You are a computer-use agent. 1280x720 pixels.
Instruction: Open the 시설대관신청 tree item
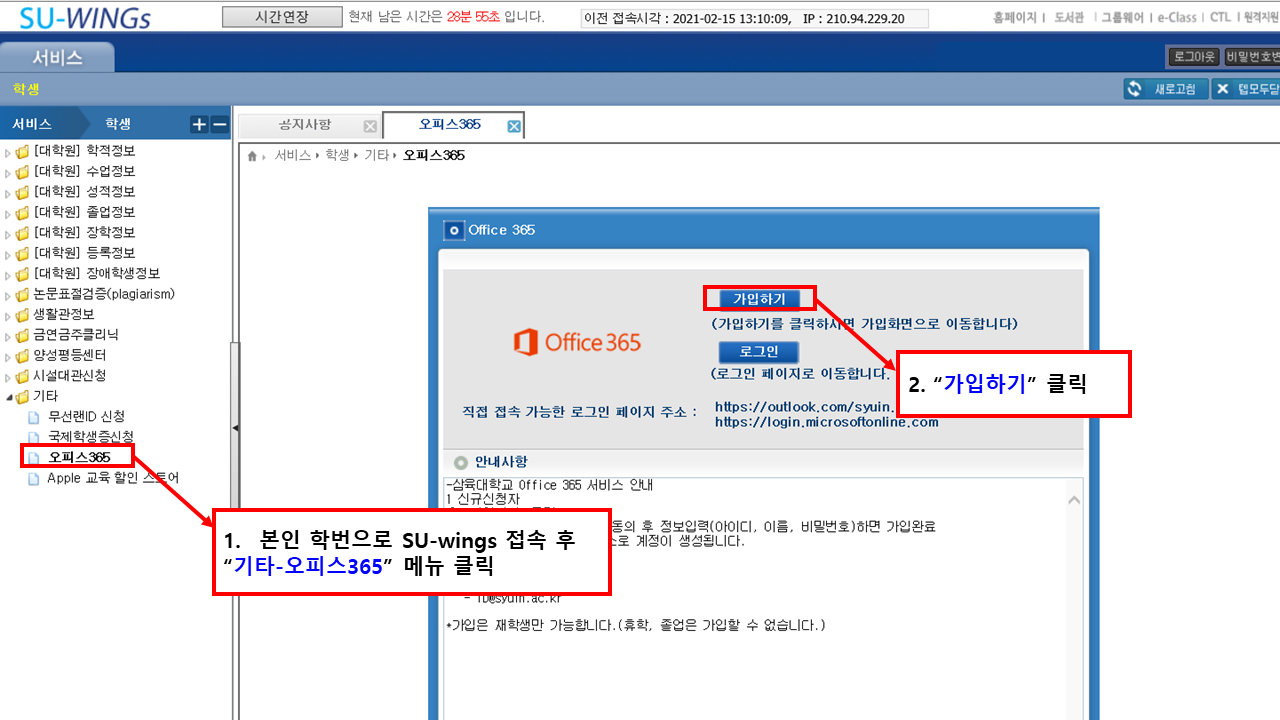click(70, 376)
